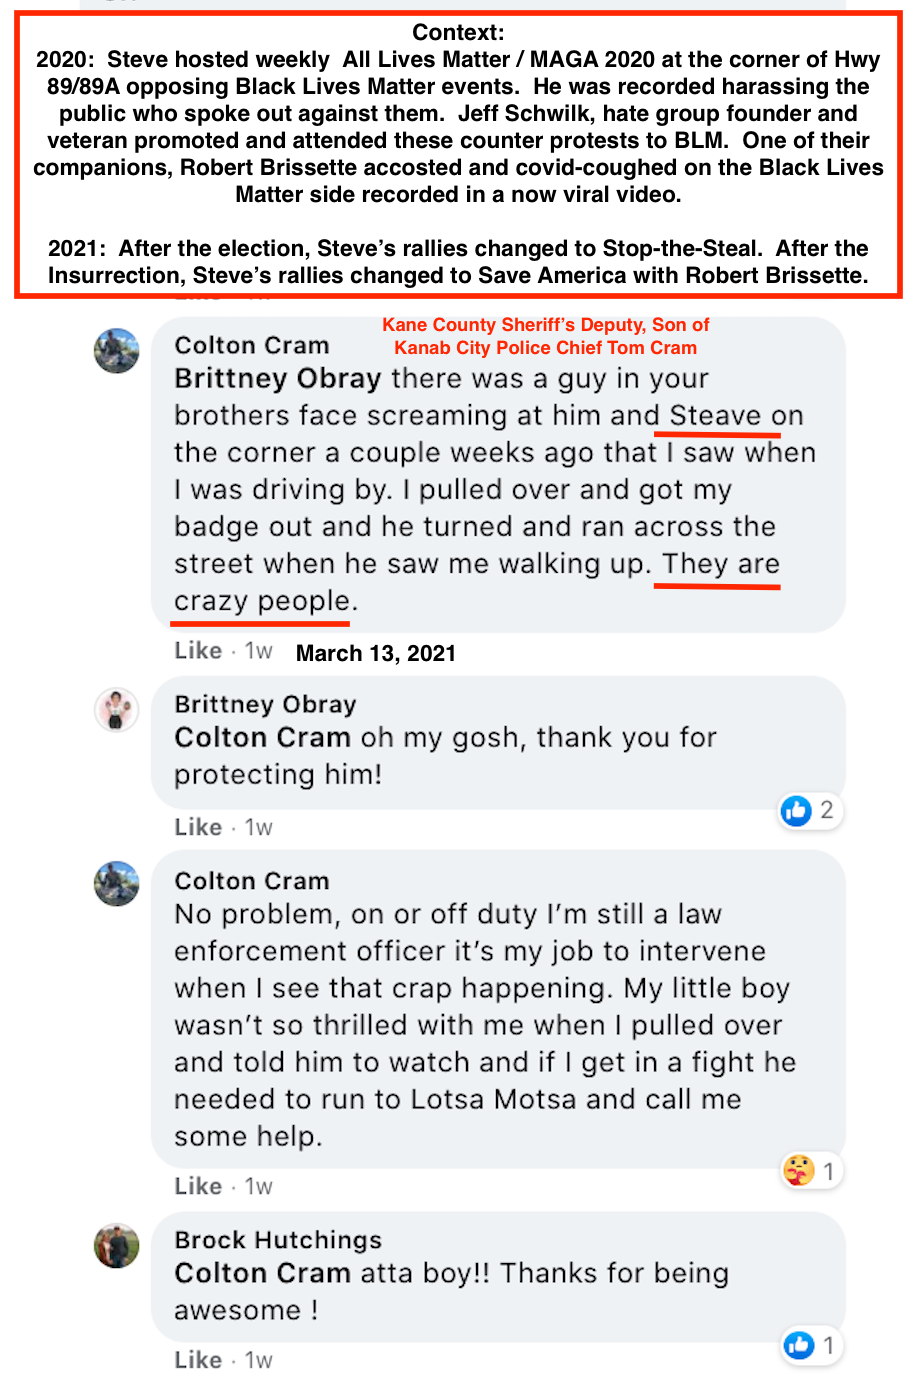This screenshot has height=1378, width=912.
Task: Like Brittney Obray's "thank you" comment
Action: point(198,827)
